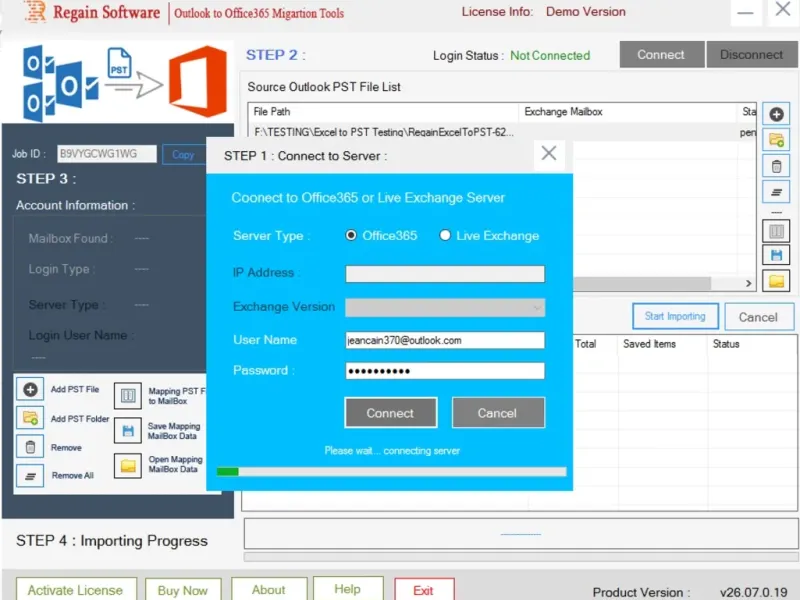Screen dimensions: 800x600
Task: Click the Mailbox Found label
Action: coord(70,238)
